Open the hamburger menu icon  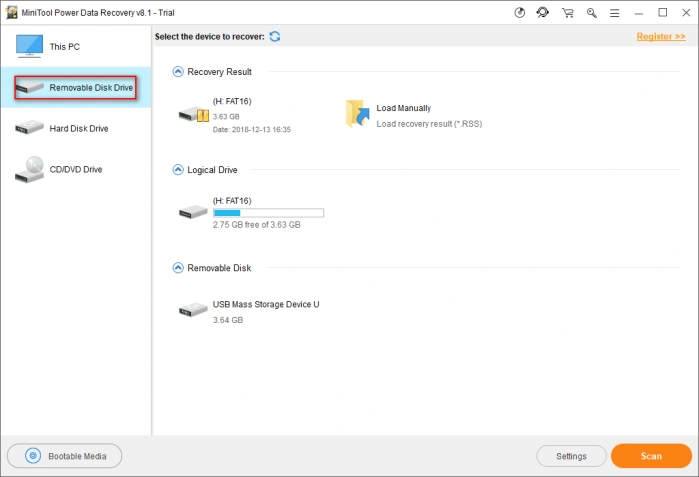(x=615, y=13)
